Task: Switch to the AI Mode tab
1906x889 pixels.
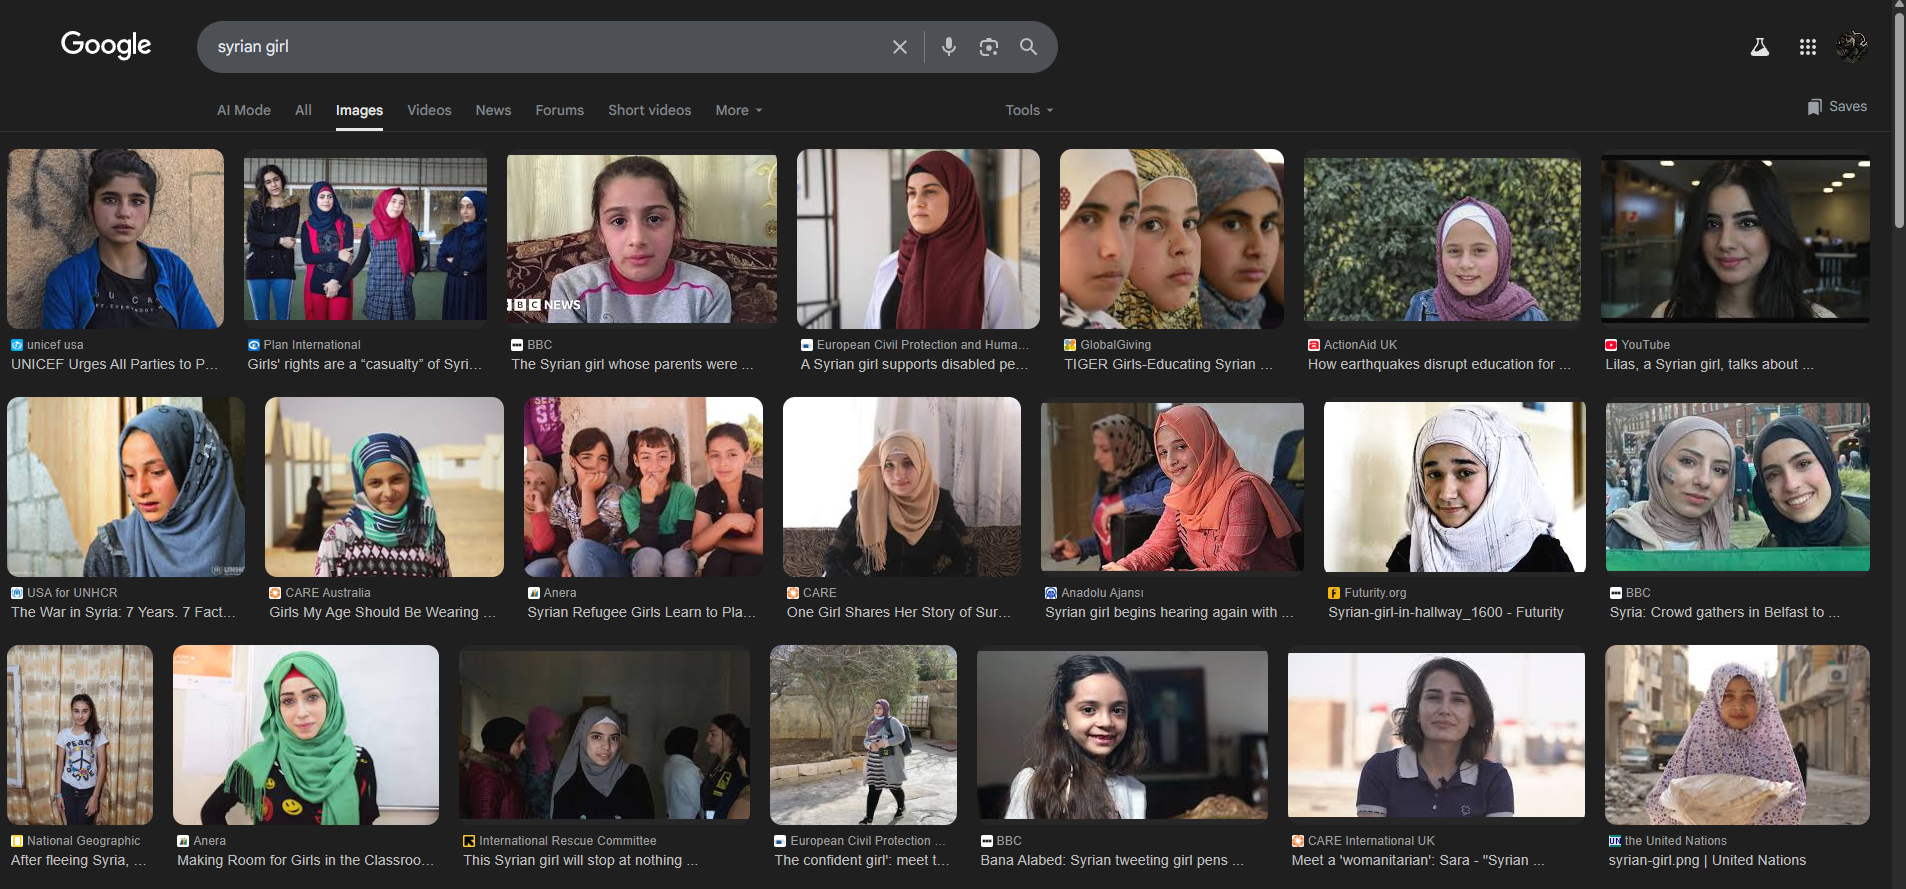Action: tap(244, 110)
